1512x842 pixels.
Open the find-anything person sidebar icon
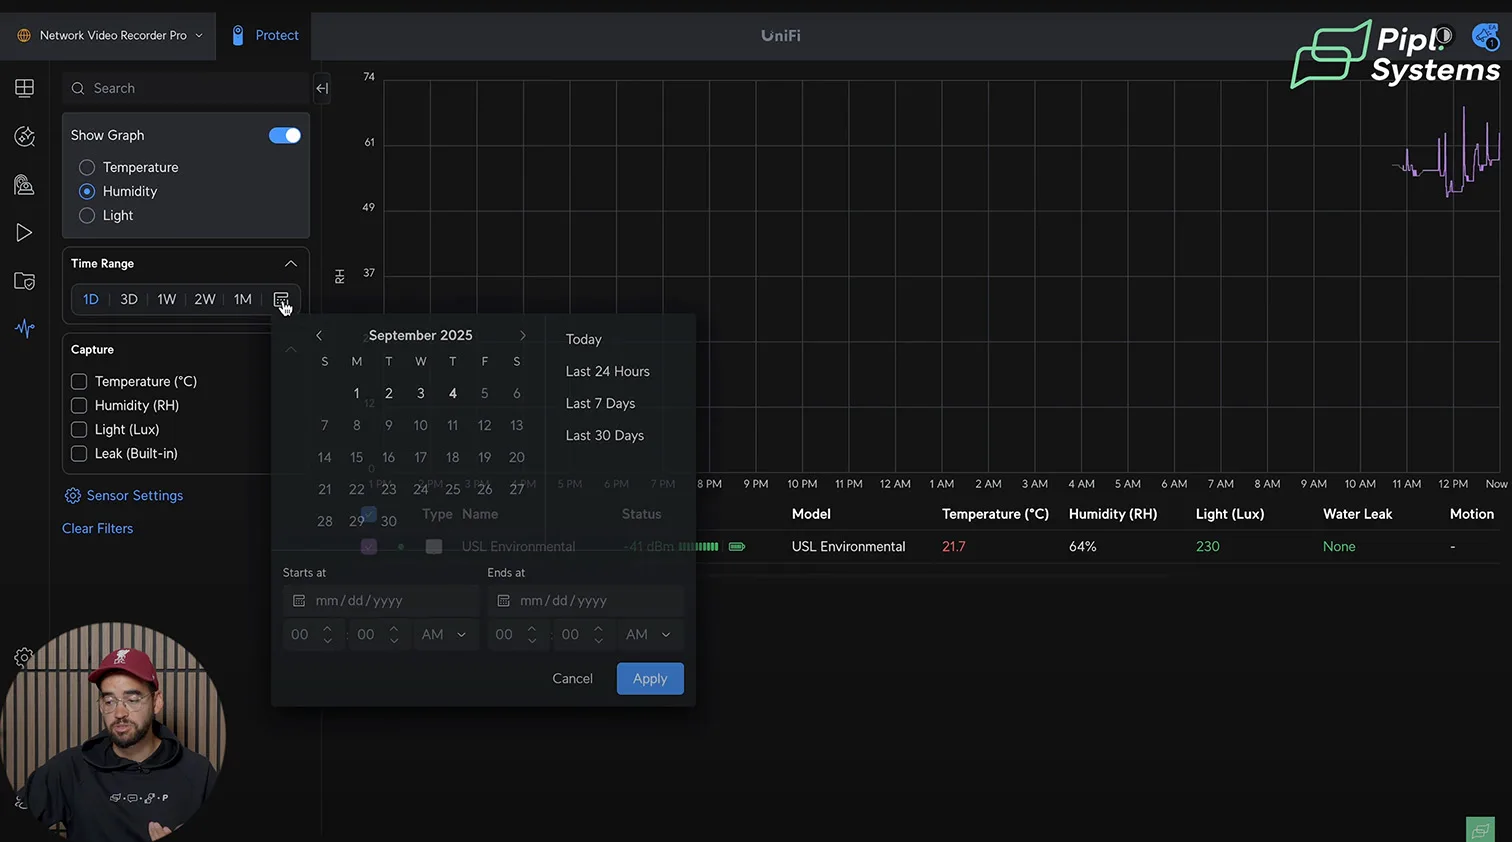(24, 184)
